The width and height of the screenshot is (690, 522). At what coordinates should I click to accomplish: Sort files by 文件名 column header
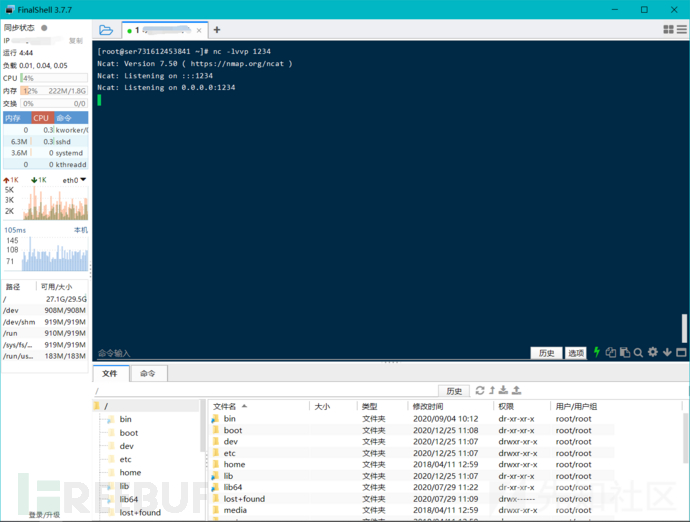click(x=225, y=407)
